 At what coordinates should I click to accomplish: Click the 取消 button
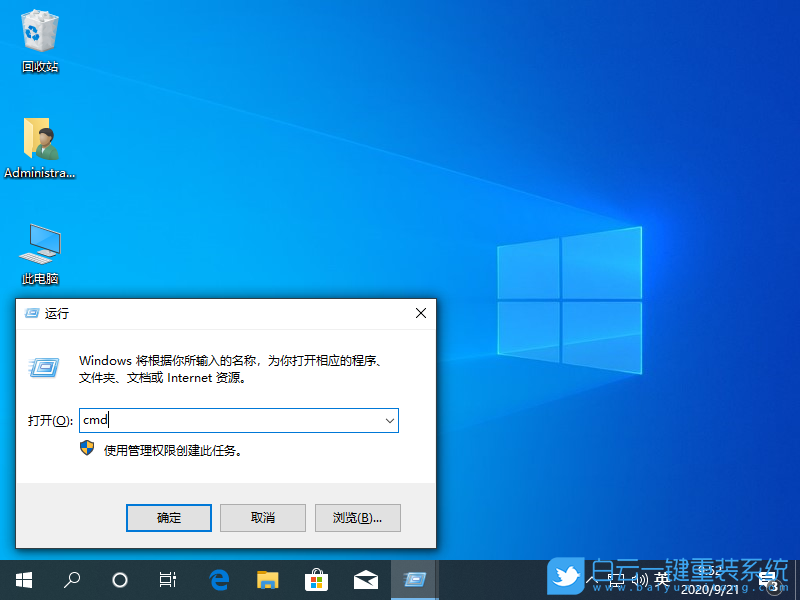click(x=262, y=517)
